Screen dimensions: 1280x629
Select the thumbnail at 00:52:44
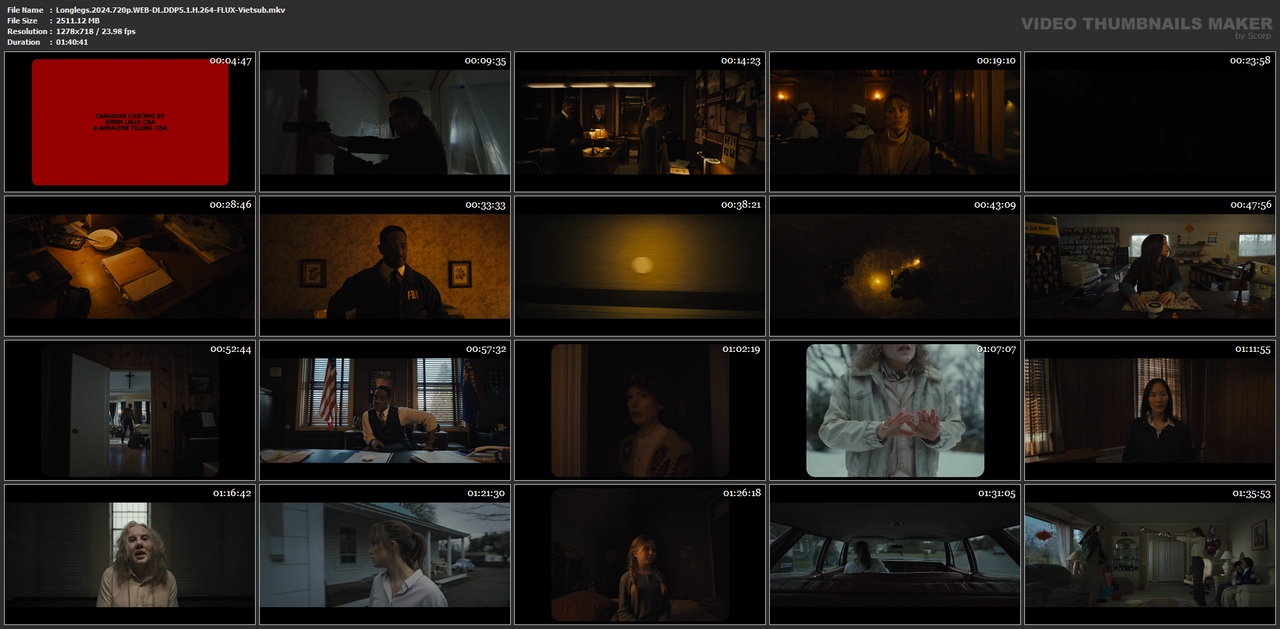(x=130, y=410)
